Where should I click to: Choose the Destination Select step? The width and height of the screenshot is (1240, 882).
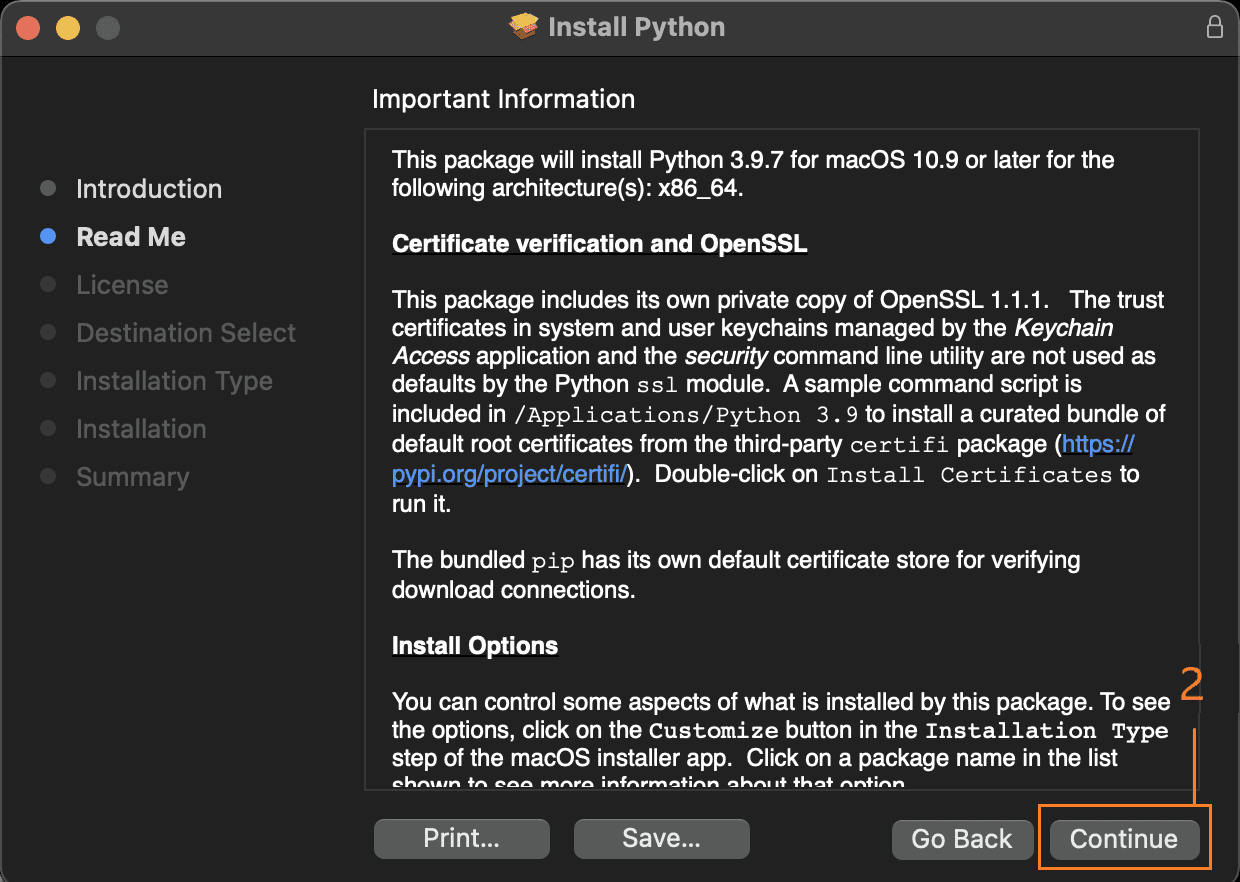click(186, 333)
